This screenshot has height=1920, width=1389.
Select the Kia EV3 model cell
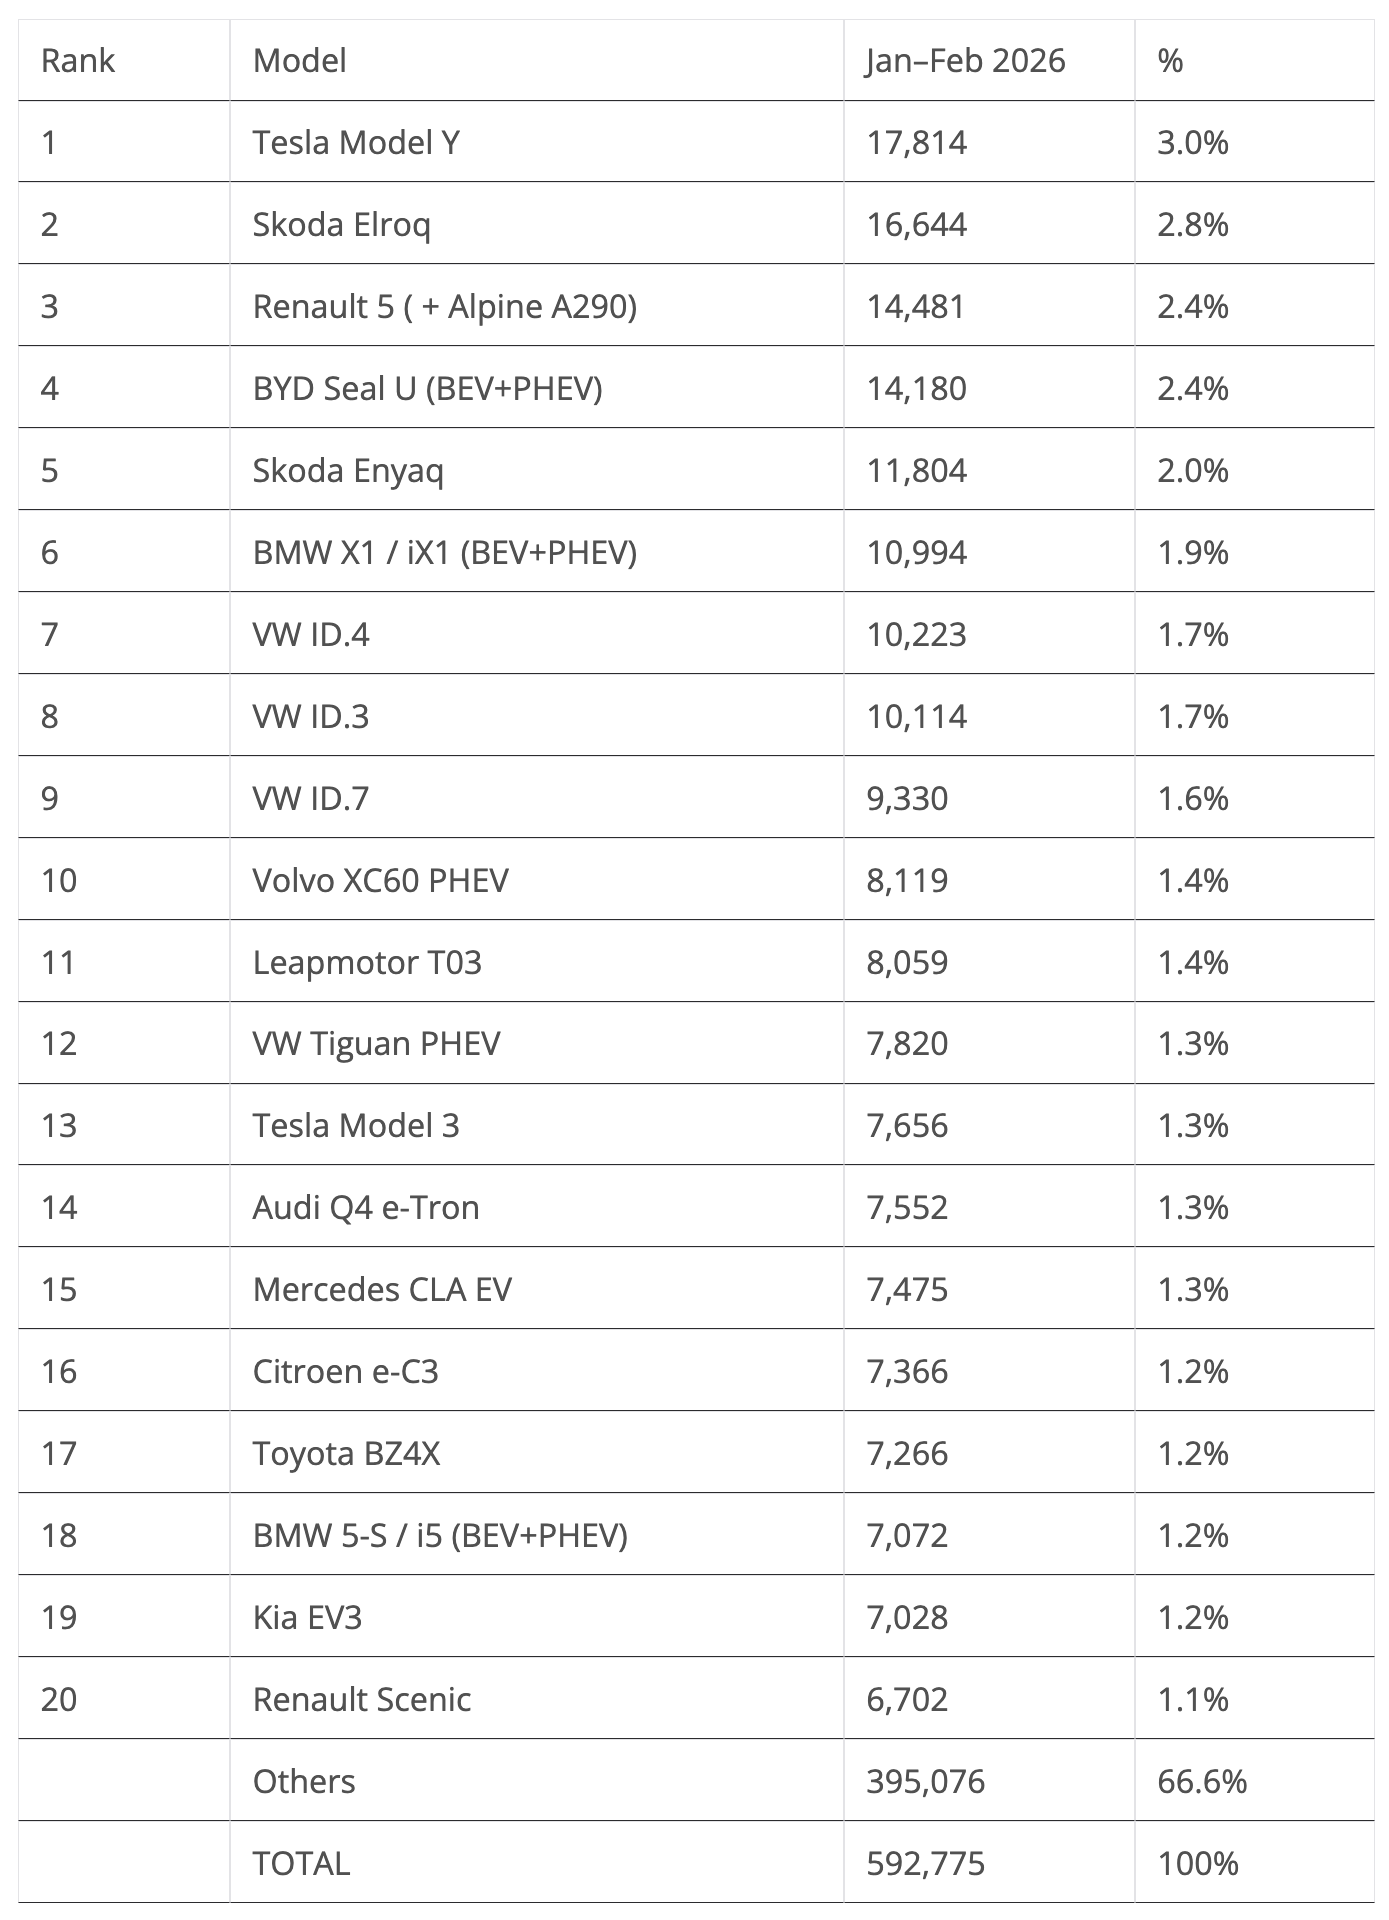307,1617
